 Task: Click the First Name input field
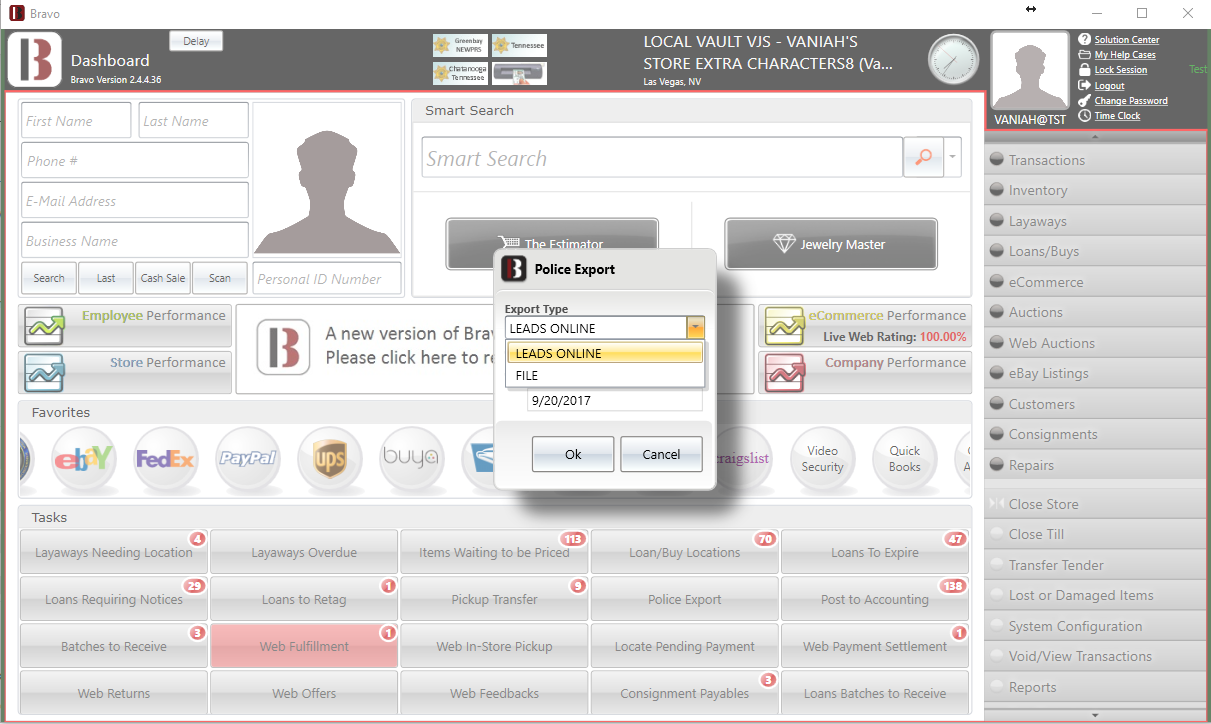[76, 121]
